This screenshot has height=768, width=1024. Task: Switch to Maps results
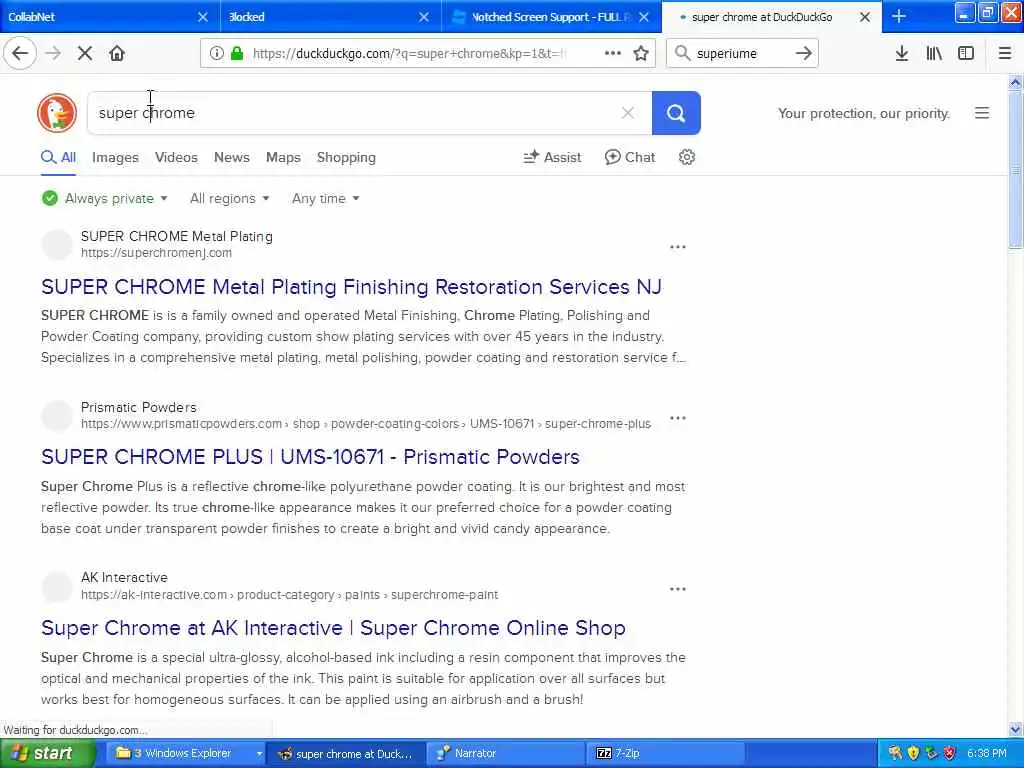click(283, 157)
